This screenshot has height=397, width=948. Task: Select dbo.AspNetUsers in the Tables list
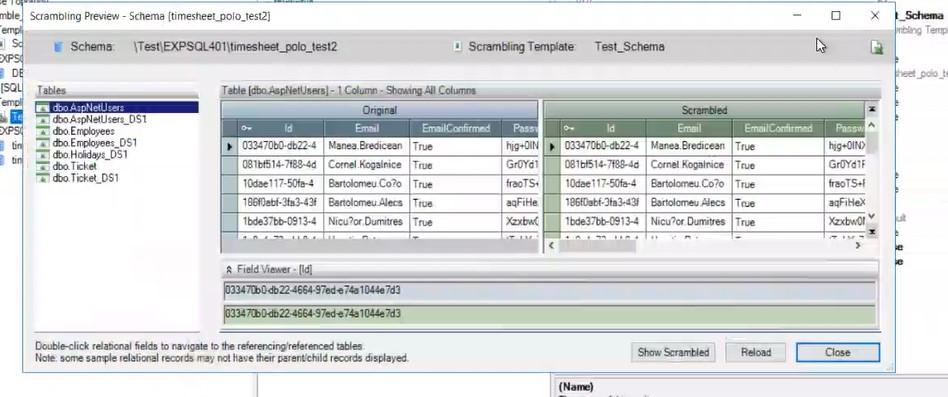[88, 108]
